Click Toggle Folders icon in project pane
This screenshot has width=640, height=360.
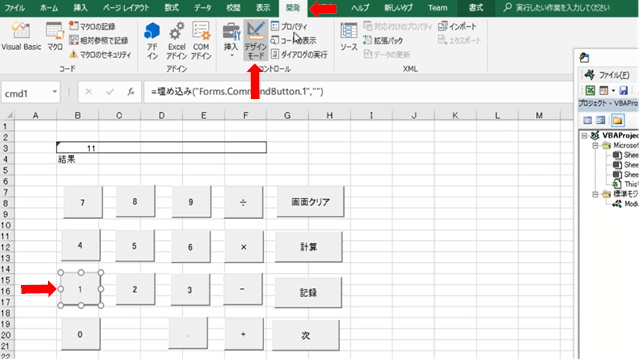click(617, 120)
